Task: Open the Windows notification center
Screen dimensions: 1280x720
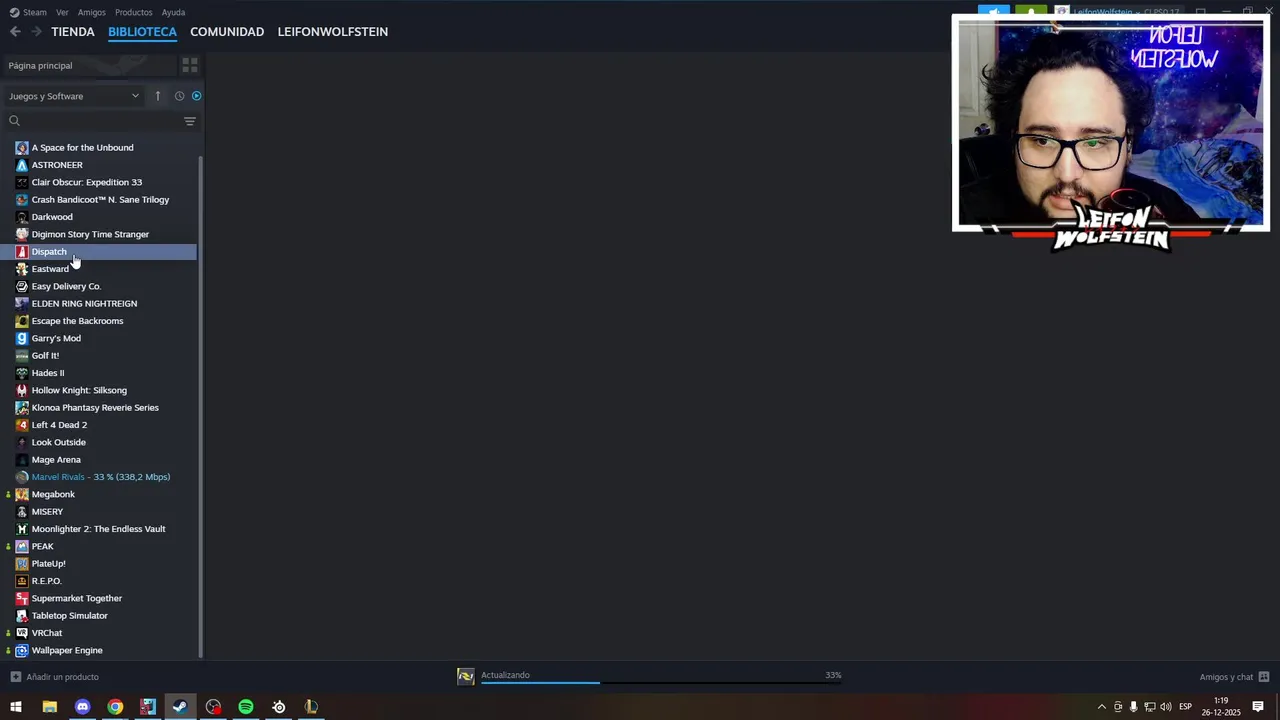Action: [1258, 707]
